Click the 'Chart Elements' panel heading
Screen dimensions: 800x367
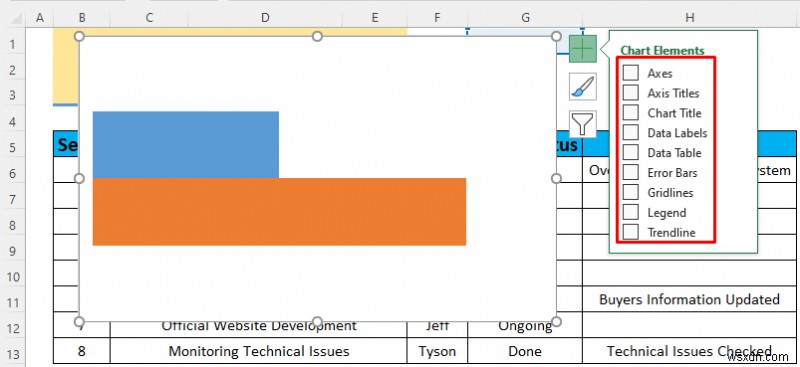[x=662, y=51]
